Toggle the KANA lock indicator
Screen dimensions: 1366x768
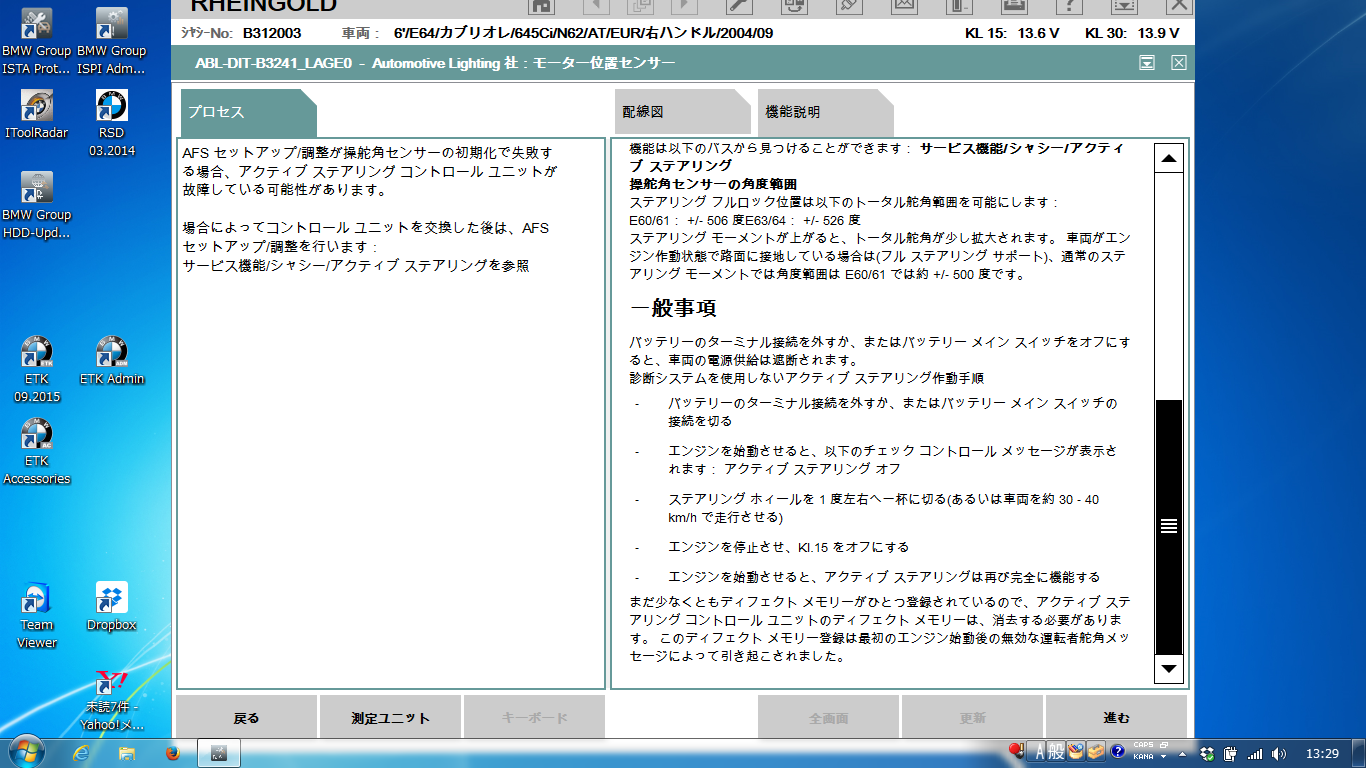point(1142,757)
